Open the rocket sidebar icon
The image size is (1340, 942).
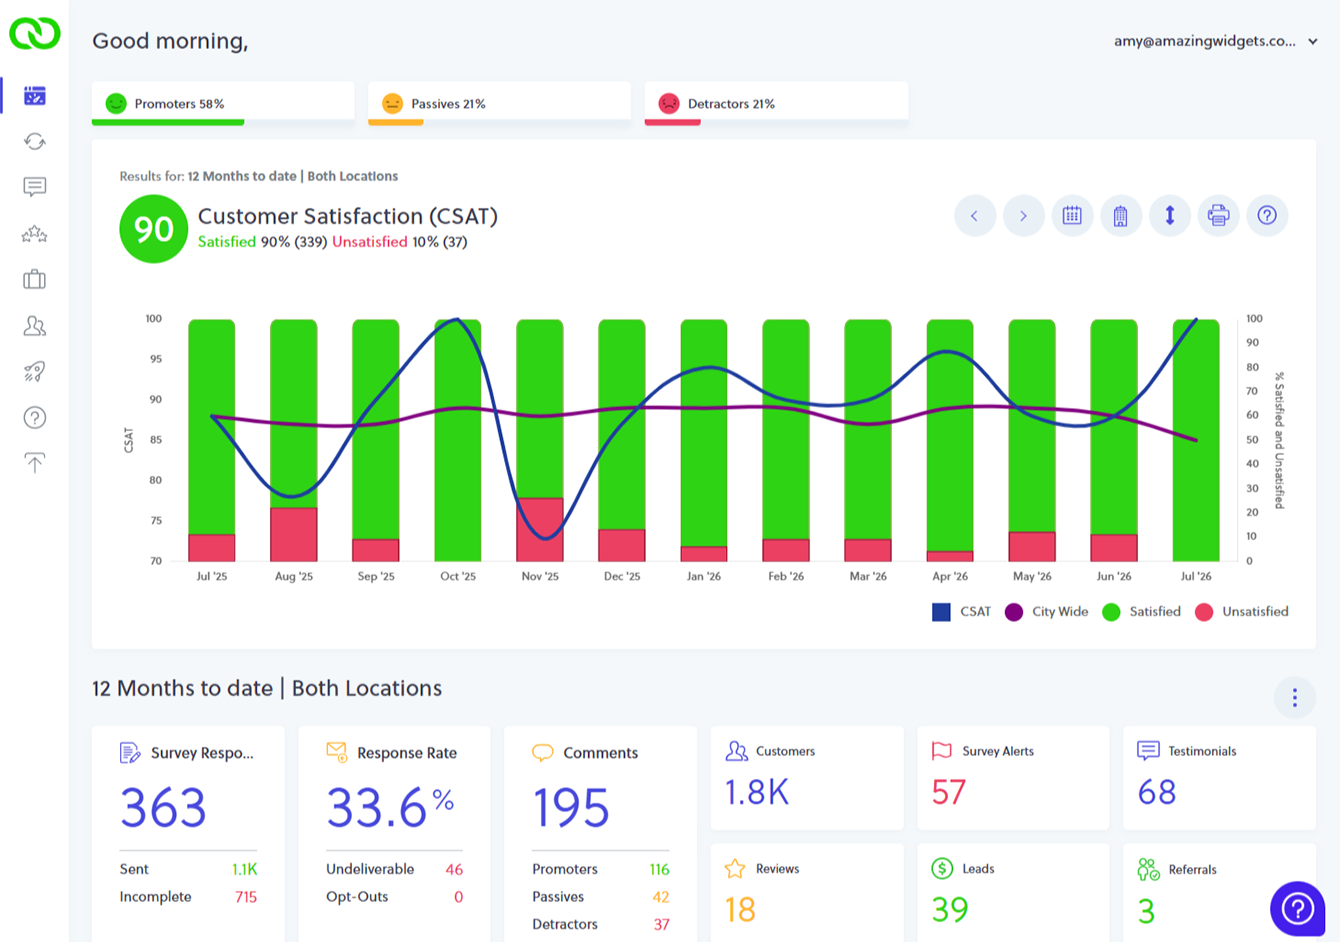35,371
